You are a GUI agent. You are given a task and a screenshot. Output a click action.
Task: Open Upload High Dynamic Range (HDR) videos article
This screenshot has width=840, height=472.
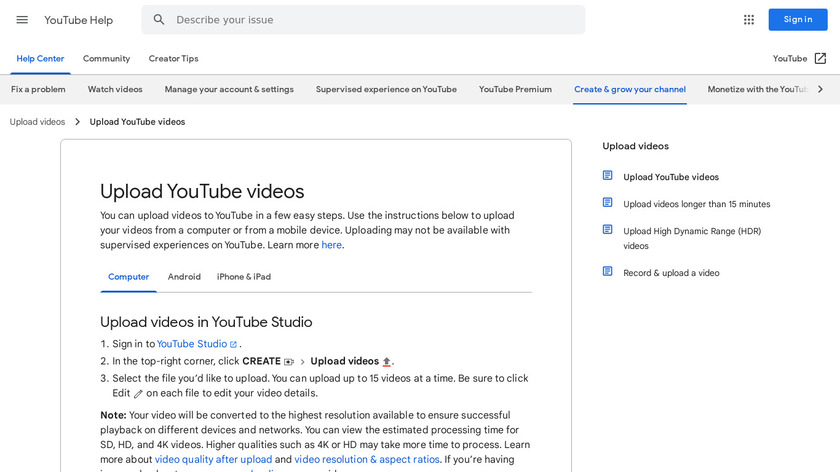(692, 238)
